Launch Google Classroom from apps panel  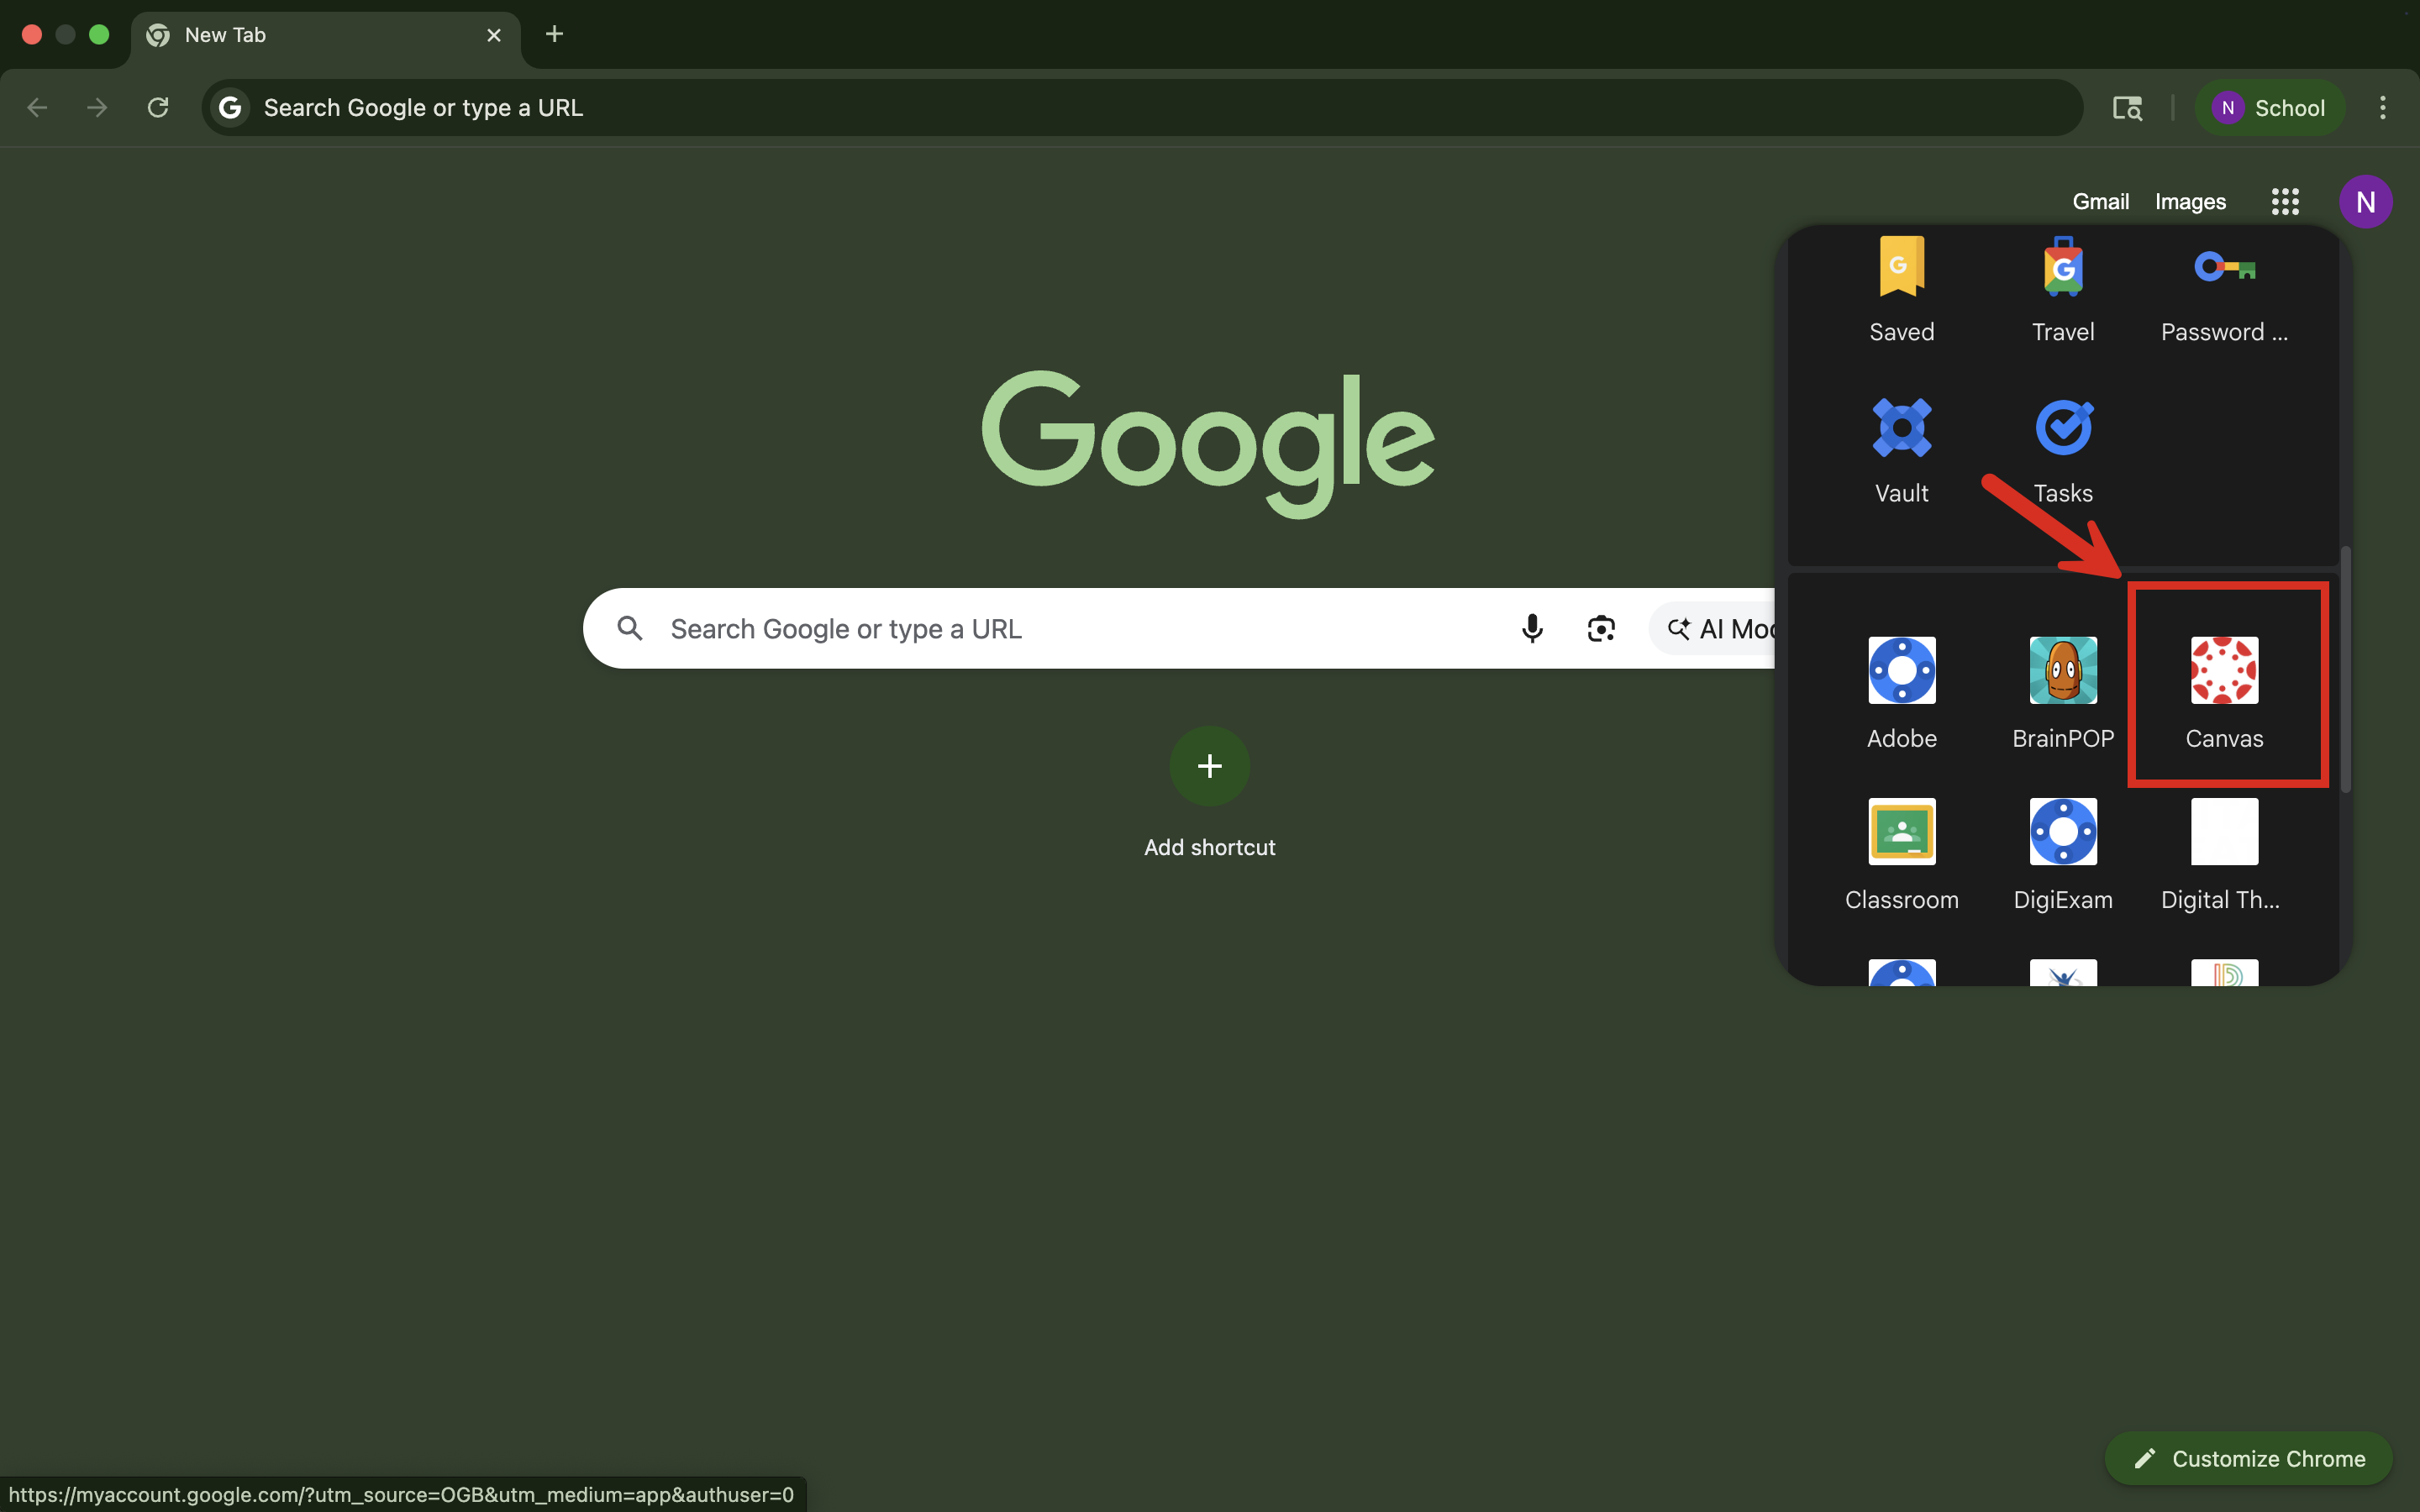[x=1901, y=832]
